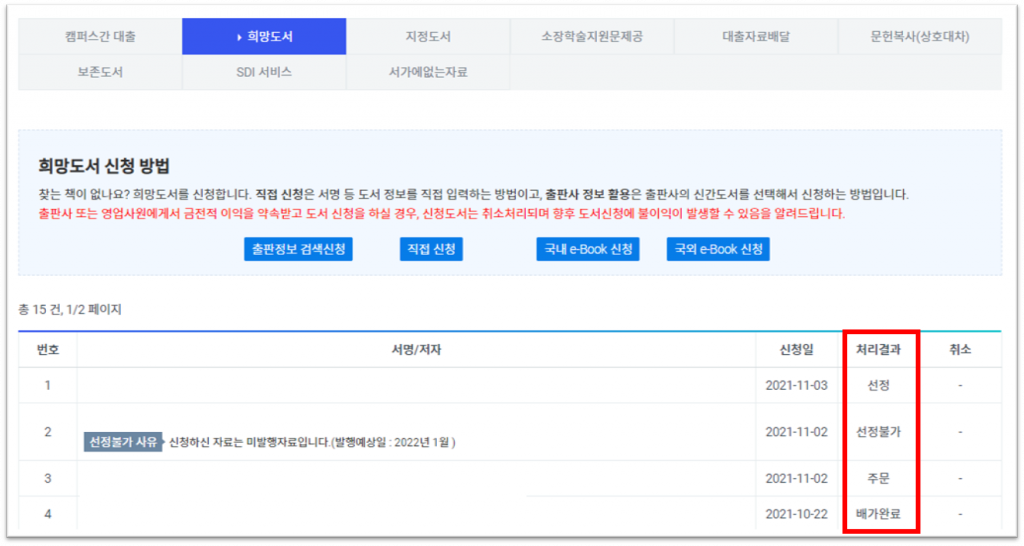The height and width of the screenshot is (546, 1024).
Task: Go to the 대출자료배달 tab
Action: pos(756,37)
